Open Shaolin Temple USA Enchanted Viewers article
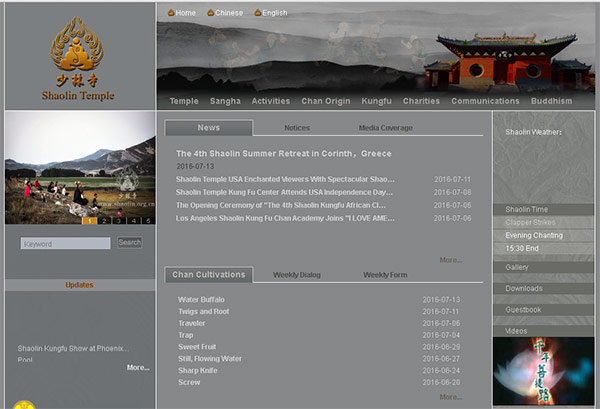The height and width of the screenshot is (409, 600). (285, 179)
